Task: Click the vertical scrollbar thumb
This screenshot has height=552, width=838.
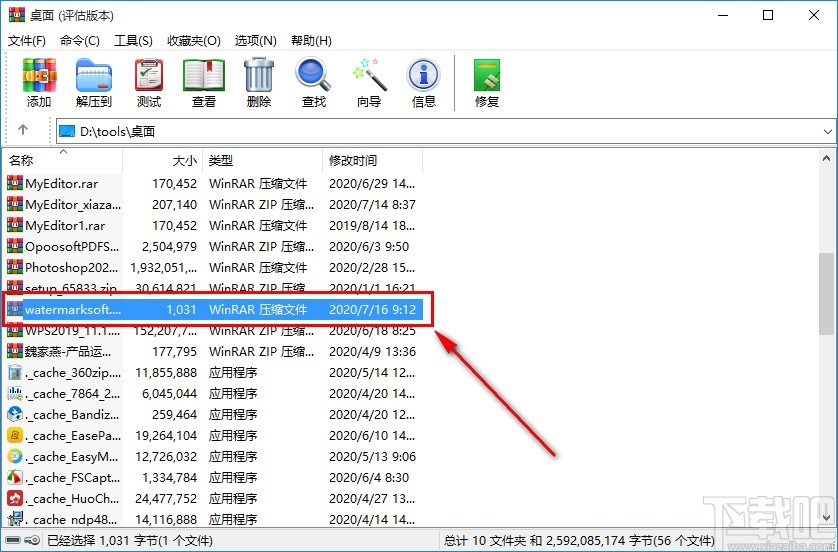Action: click(x=827, y=294)
